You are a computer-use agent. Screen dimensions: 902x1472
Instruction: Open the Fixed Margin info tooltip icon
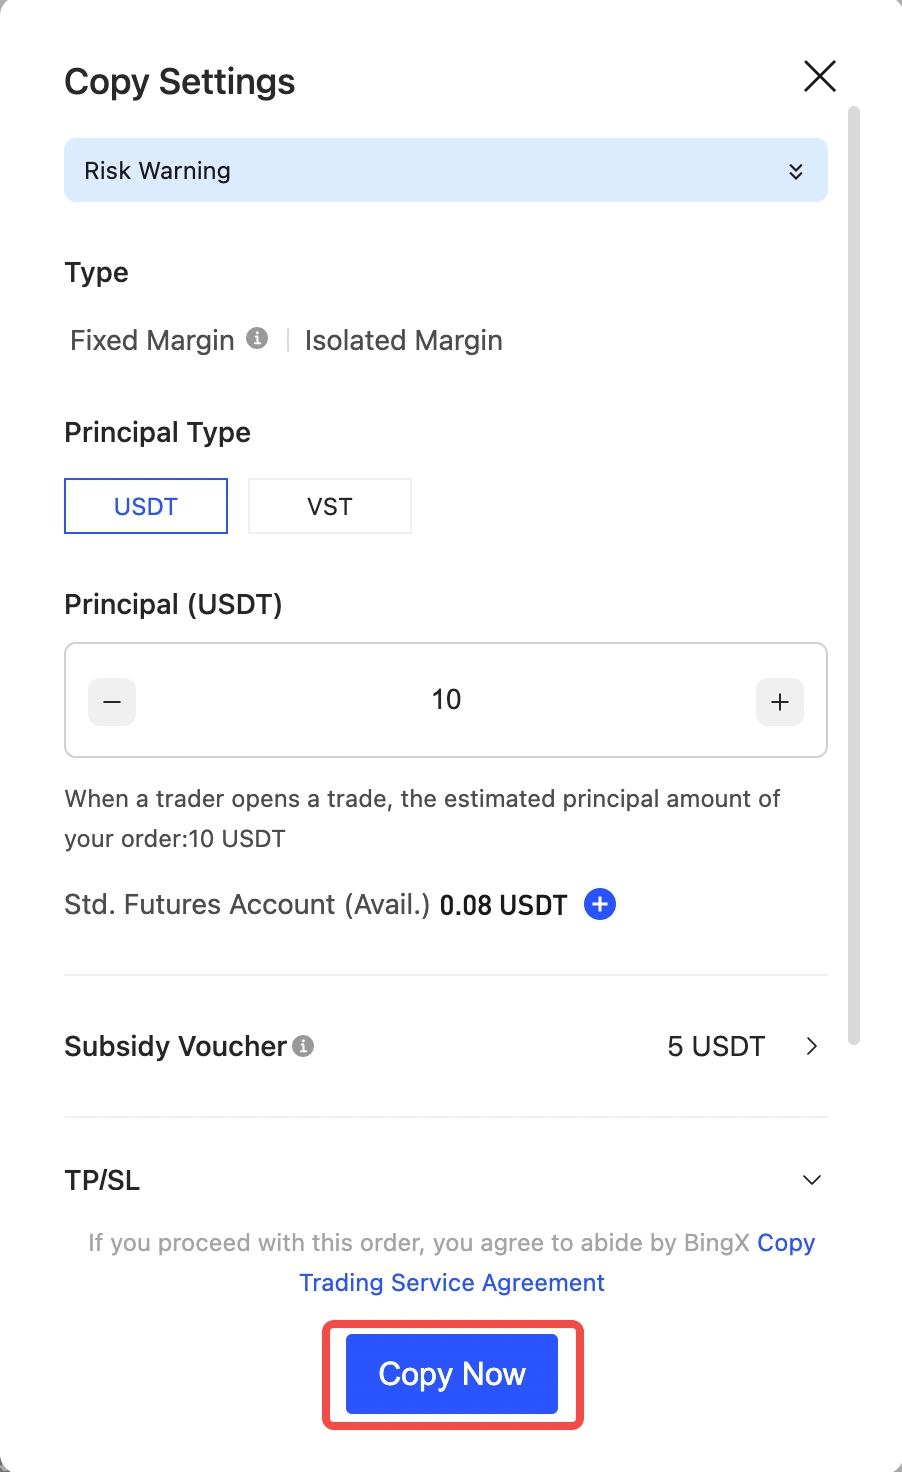(257, 339)
